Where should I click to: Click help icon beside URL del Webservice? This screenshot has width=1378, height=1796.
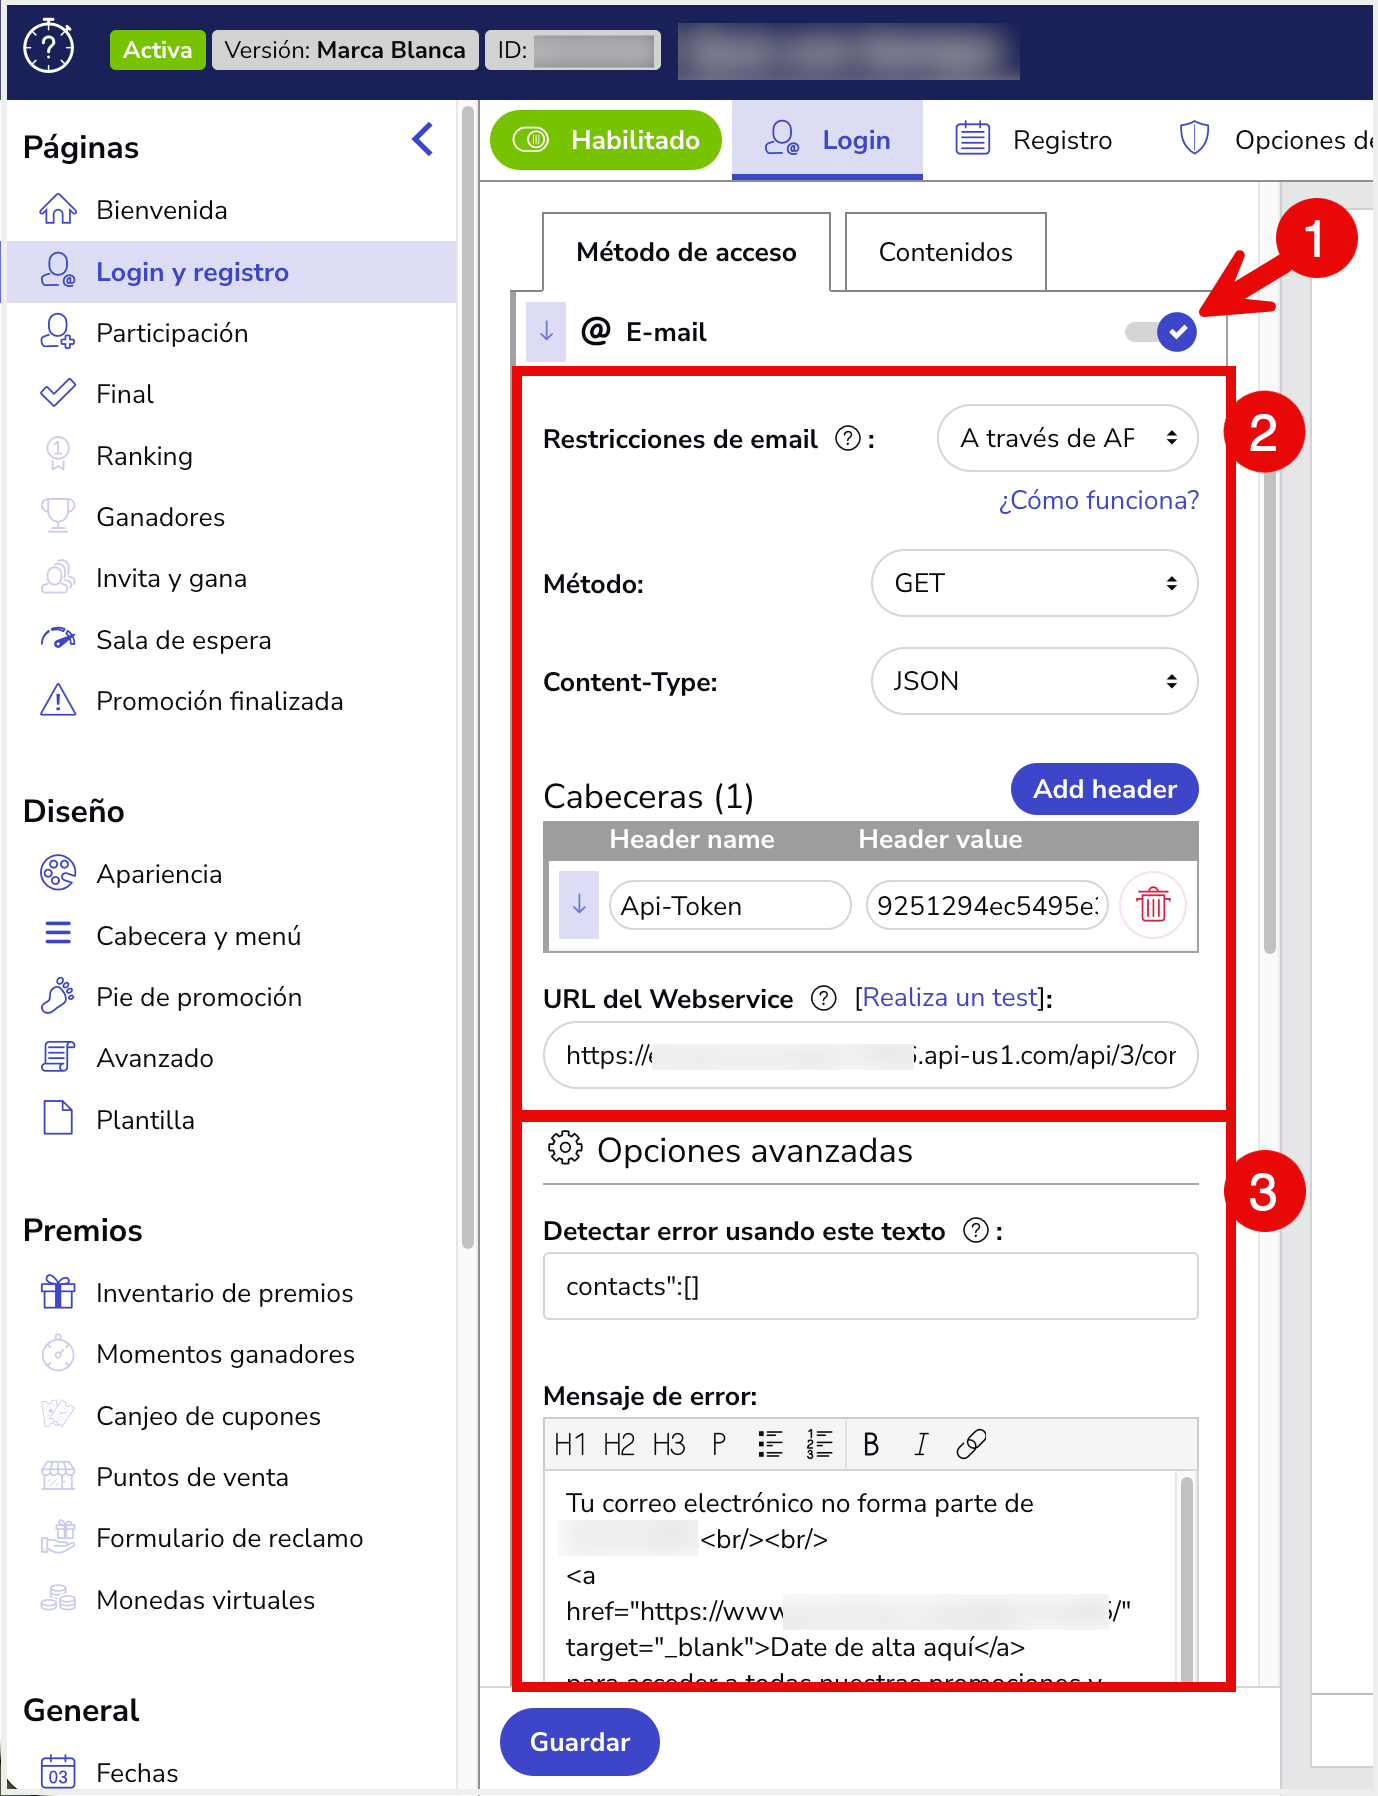pyautogui.click(x=823, y=998)
